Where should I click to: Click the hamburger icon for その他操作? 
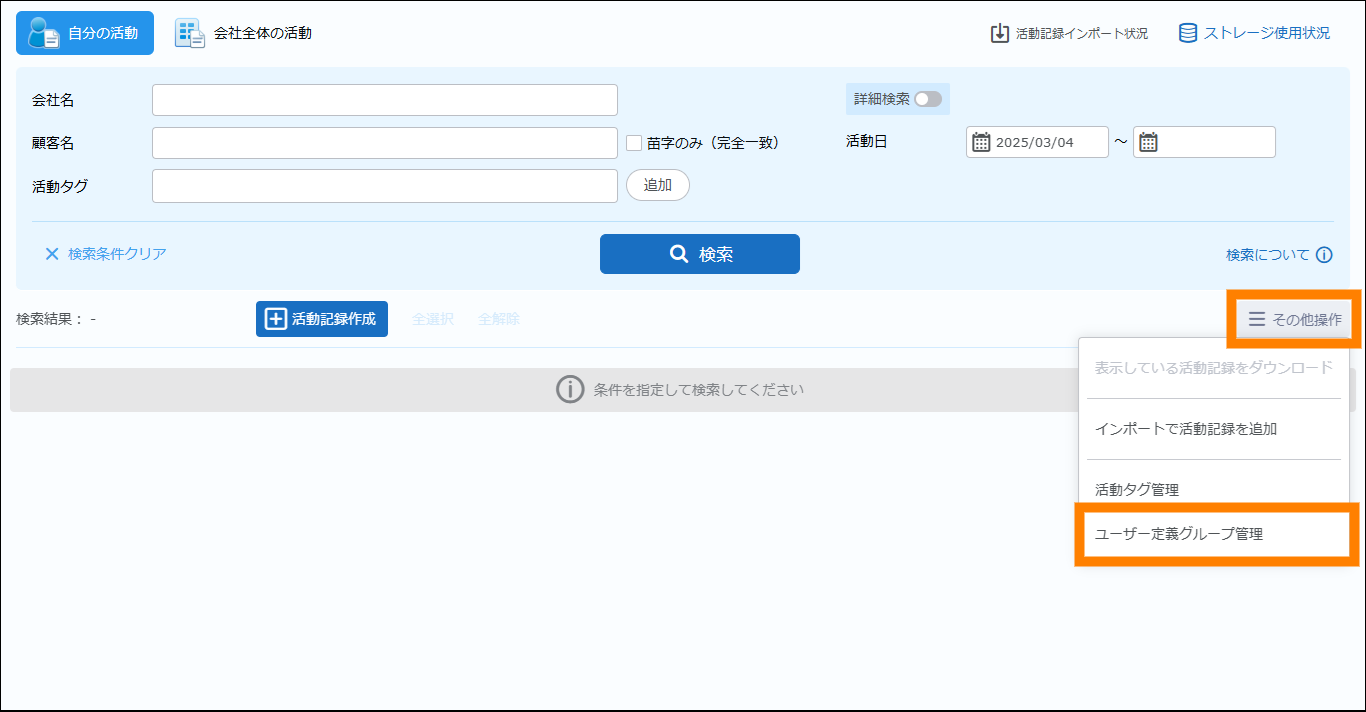click(1257, 319)
